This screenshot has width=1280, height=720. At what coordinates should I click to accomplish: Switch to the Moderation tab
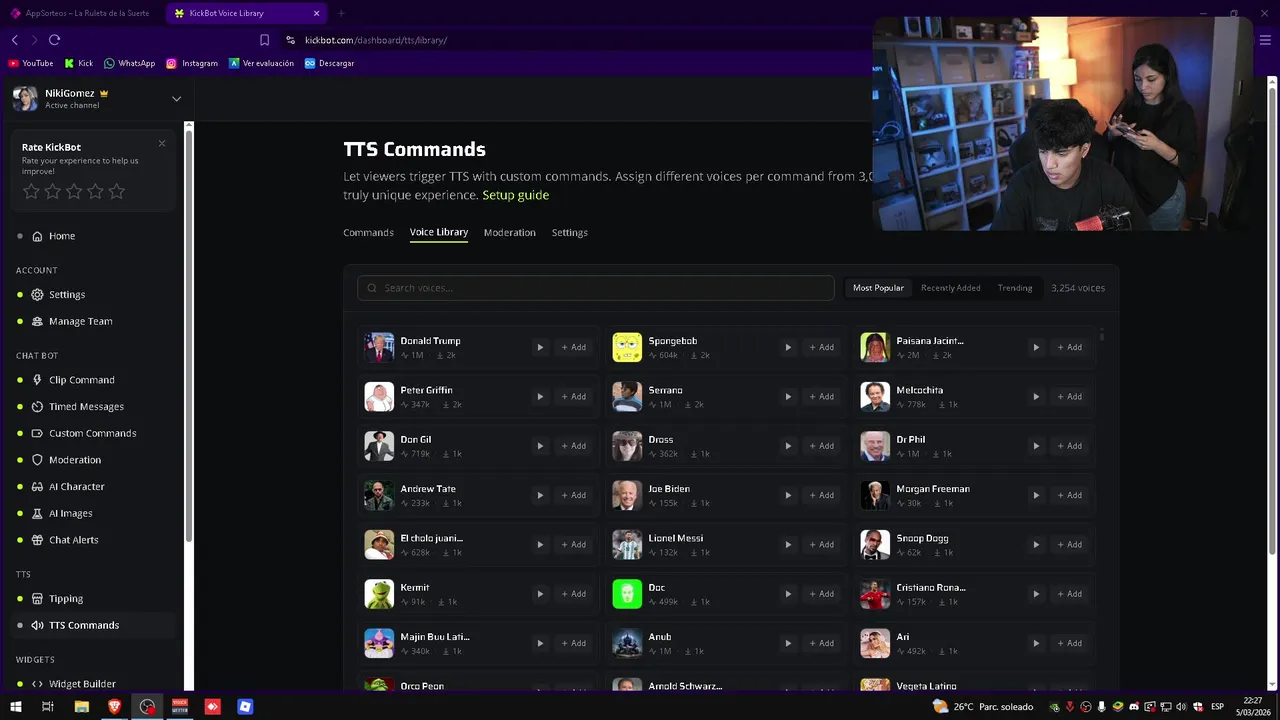coord(509,233)
